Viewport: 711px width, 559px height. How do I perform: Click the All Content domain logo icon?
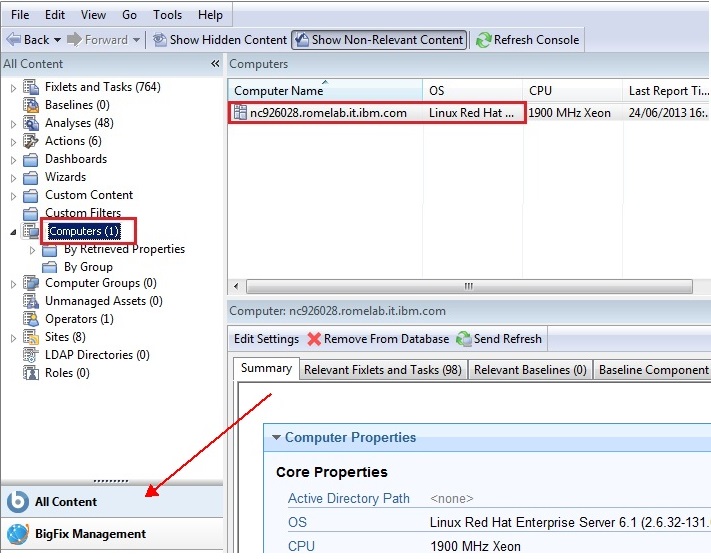[x=18, y=502]
